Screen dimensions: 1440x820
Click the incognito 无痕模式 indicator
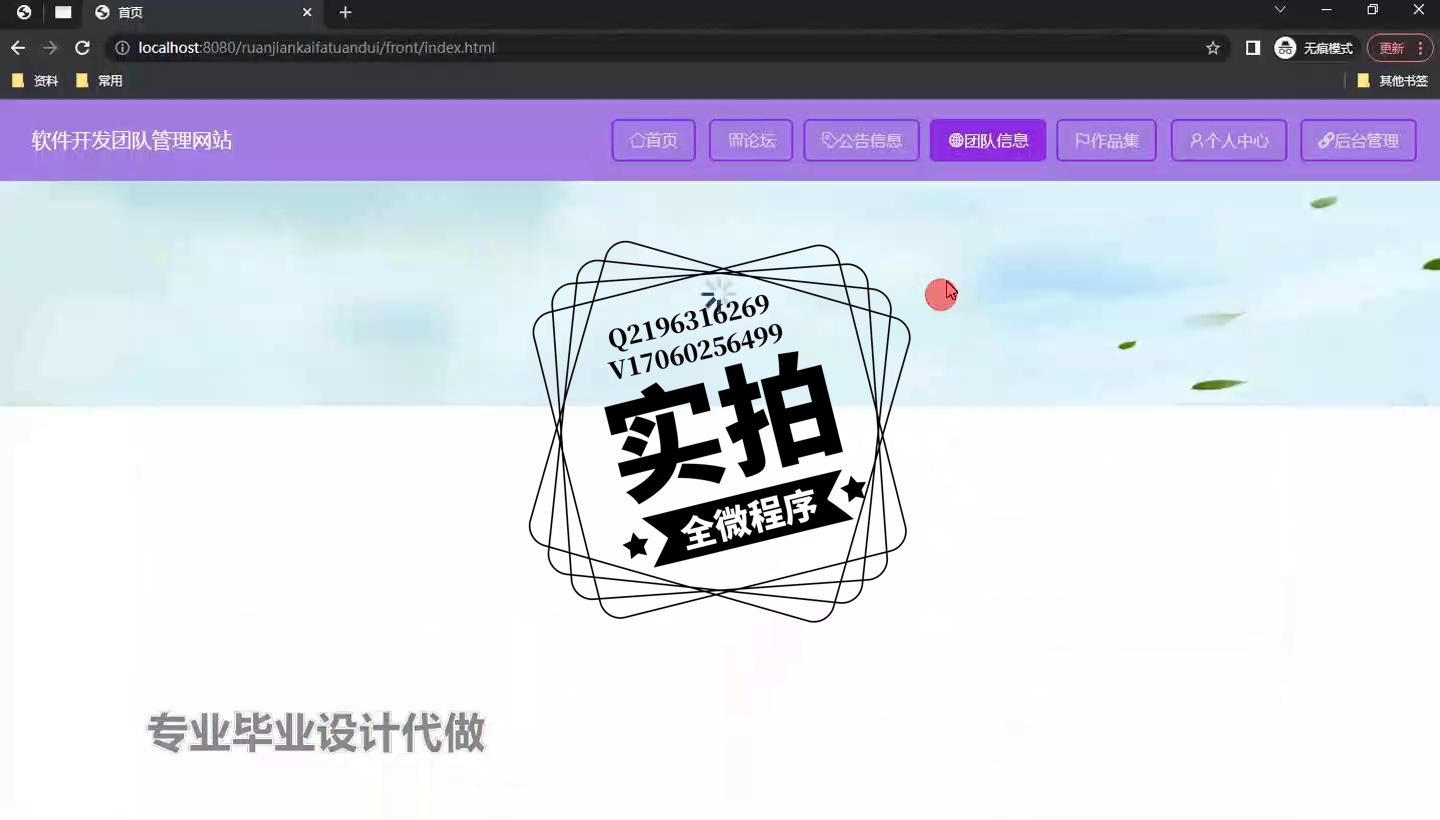click(1315, 48)
